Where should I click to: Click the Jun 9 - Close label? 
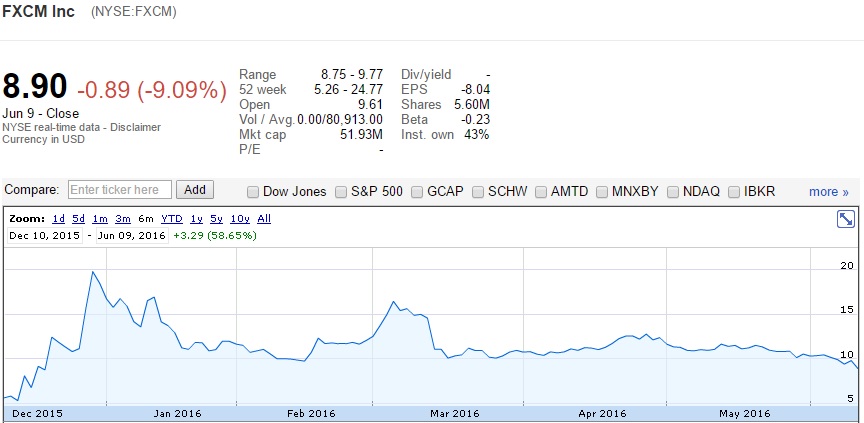[x=41, y=113]
